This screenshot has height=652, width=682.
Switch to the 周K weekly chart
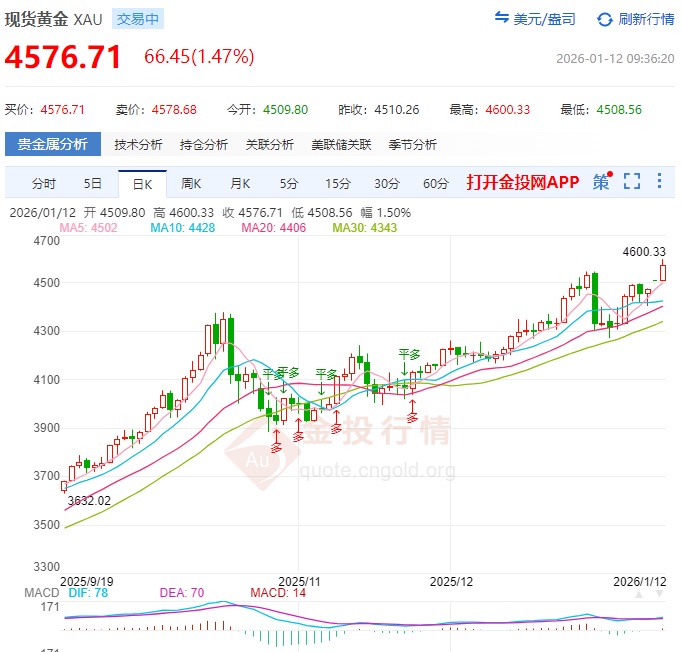[x=191, y=183]
